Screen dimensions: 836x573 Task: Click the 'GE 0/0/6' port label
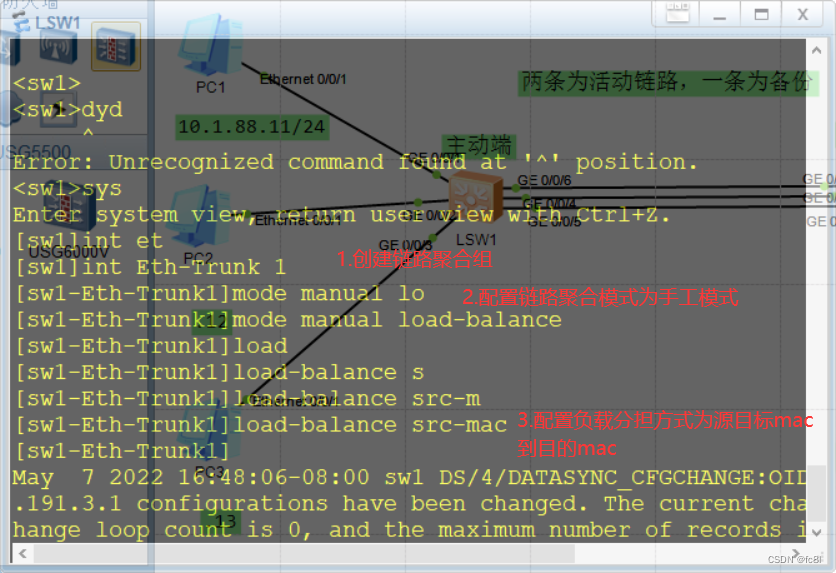tap(544, 181)
